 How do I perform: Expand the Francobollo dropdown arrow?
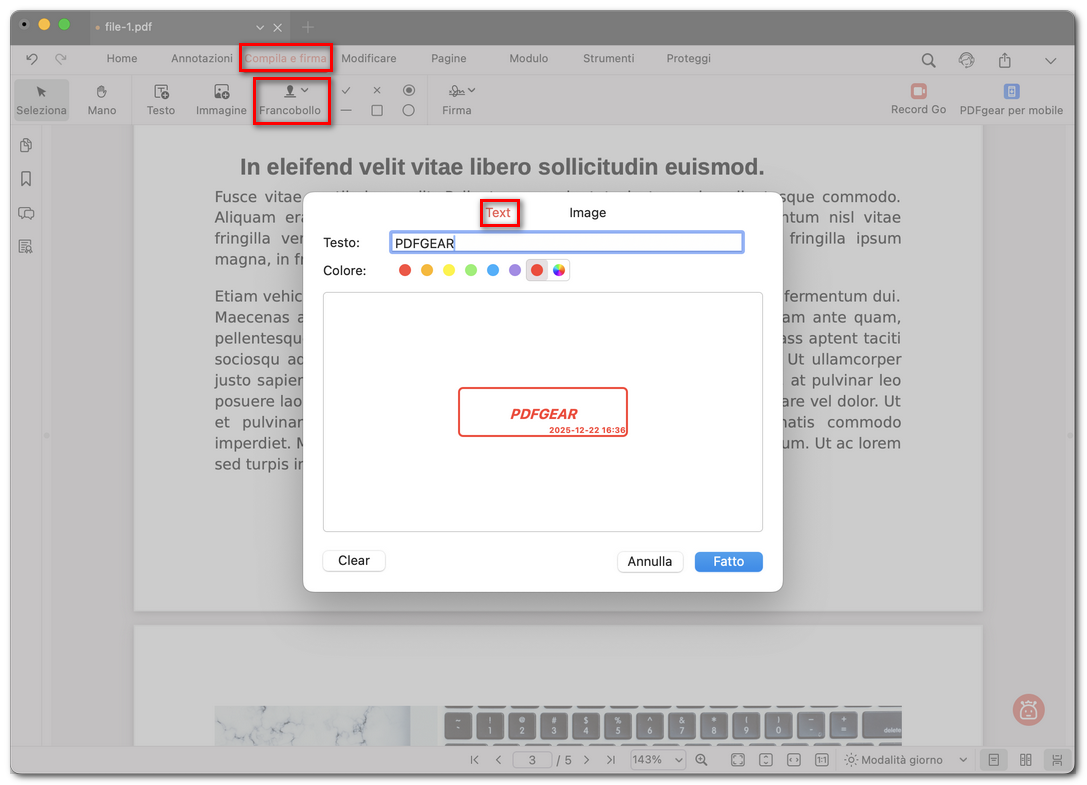click(x=305, y=90)
